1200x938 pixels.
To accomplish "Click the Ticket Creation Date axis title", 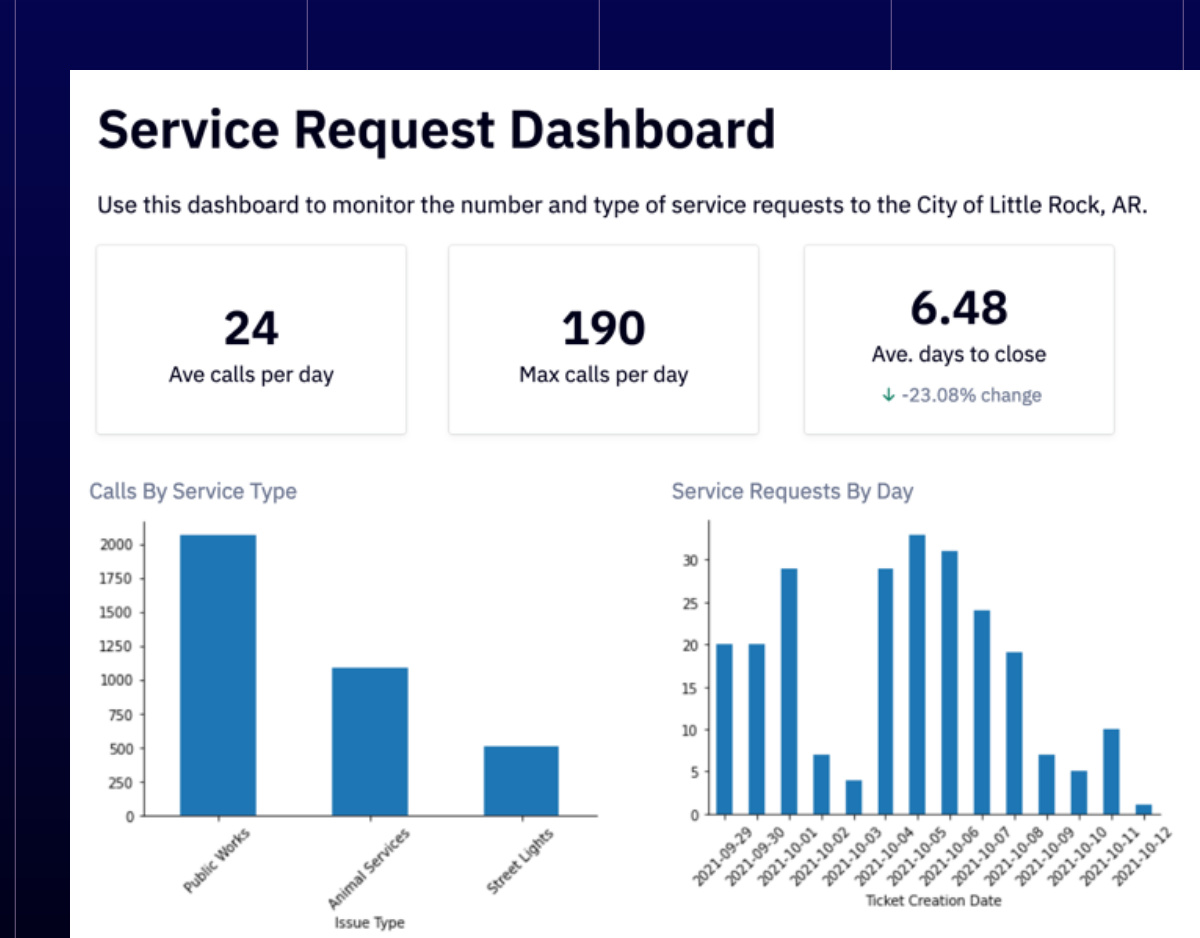I will (933, 900).
